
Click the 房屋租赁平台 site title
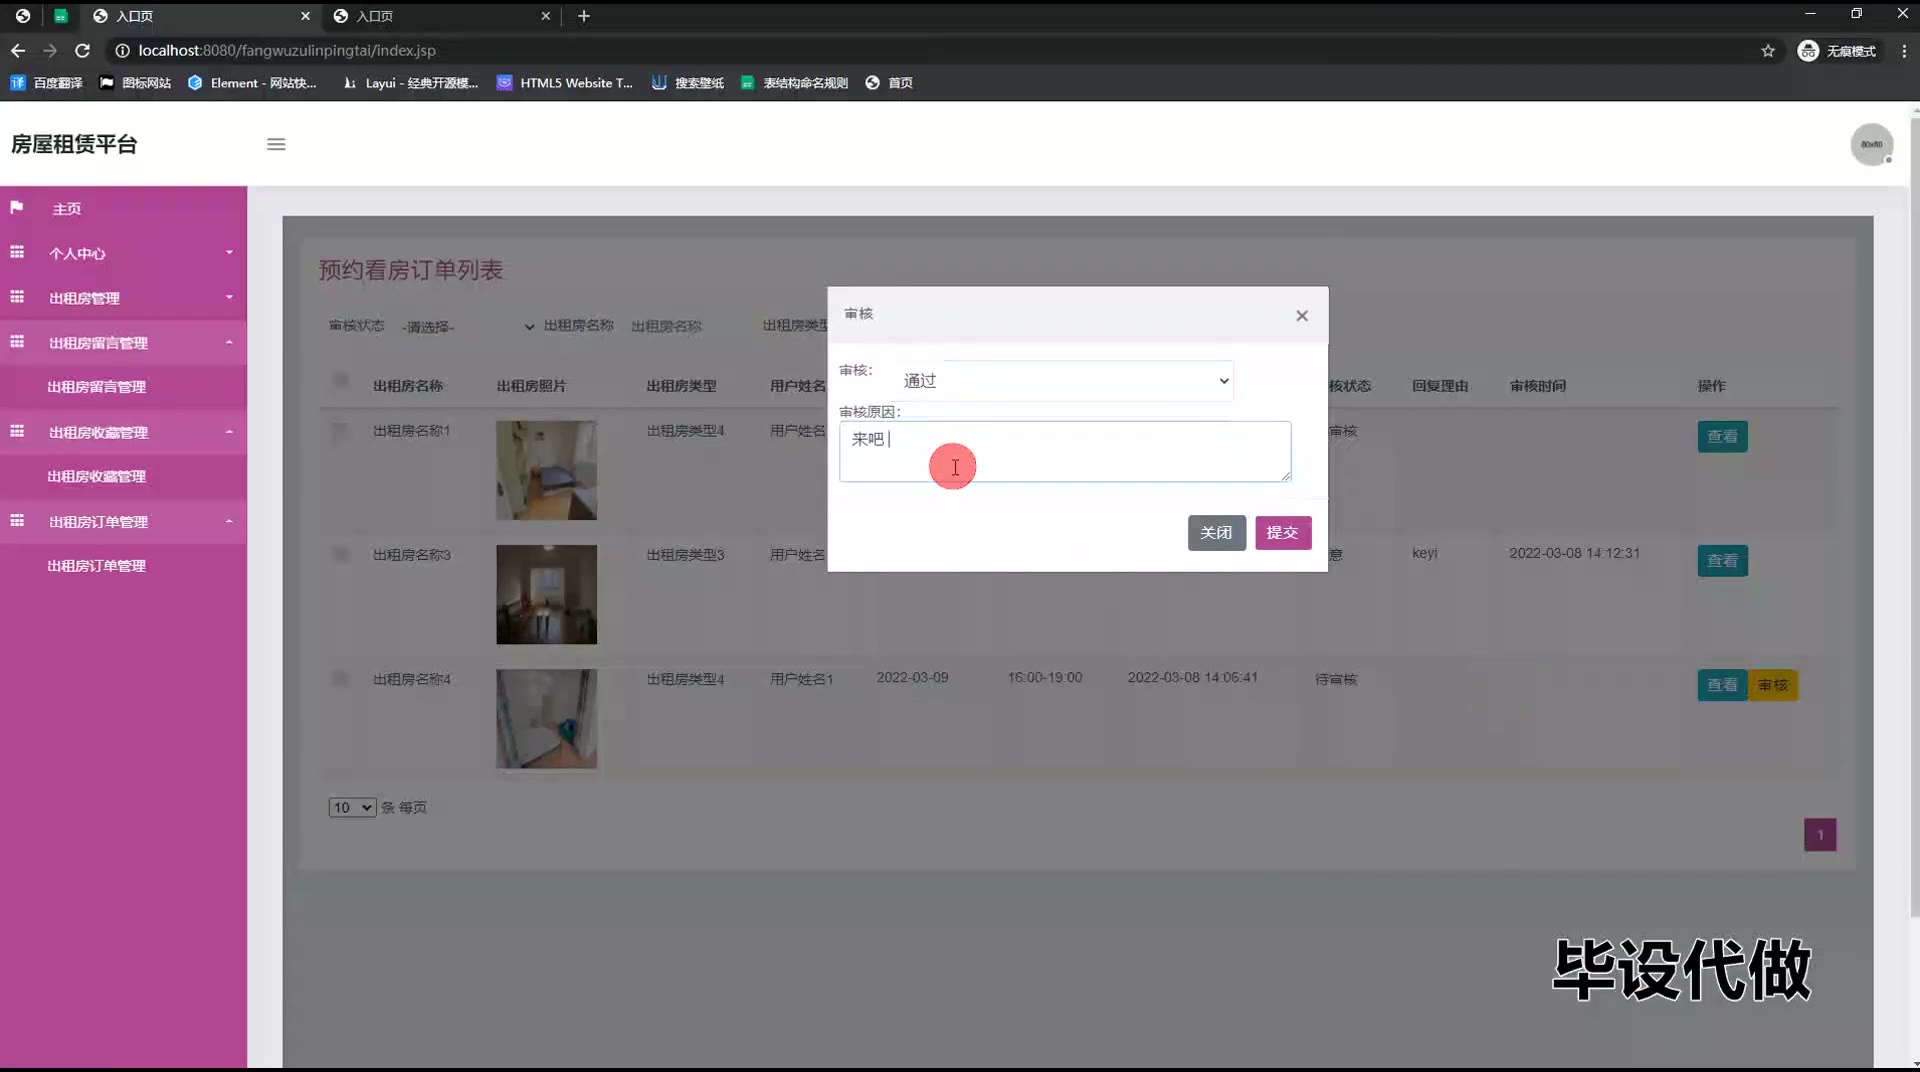point(74,144)
